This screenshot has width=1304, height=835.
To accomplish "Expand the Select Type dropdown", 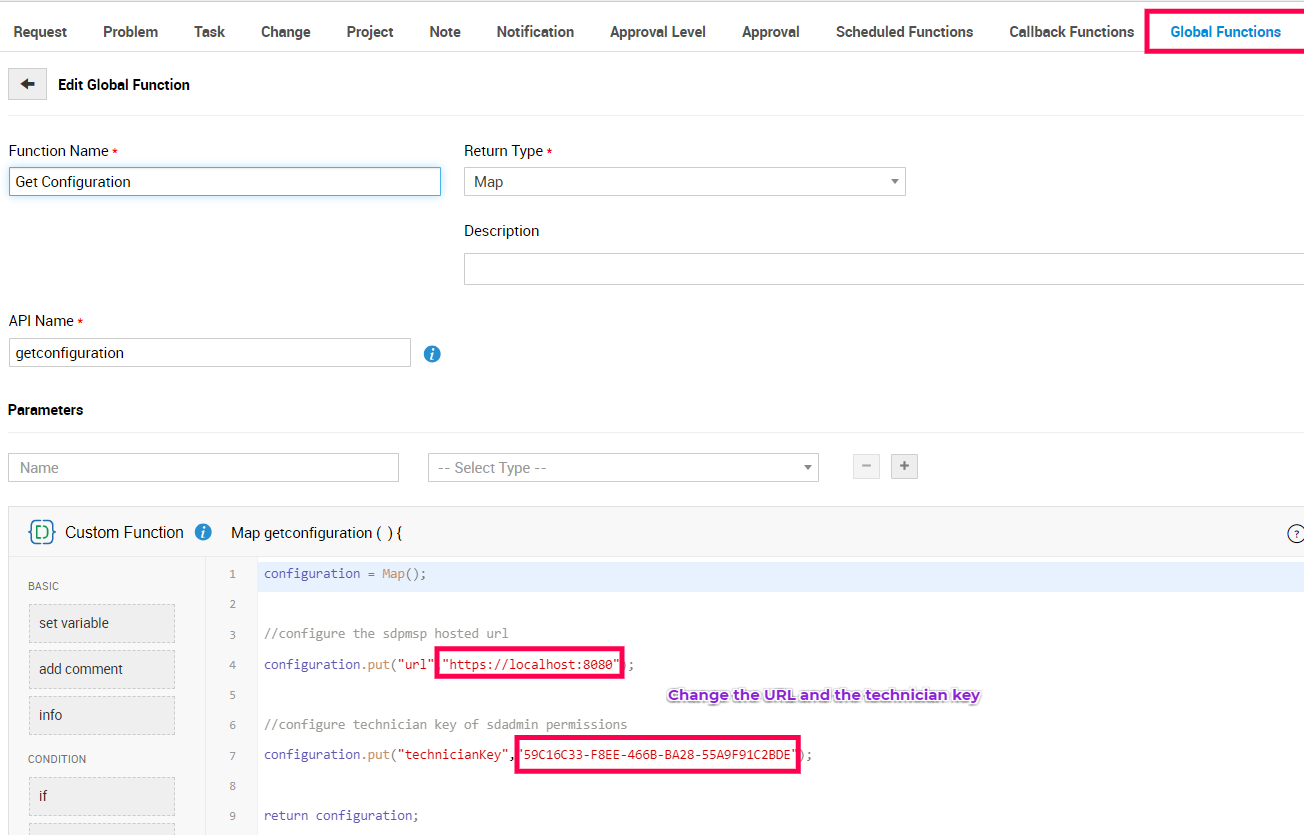I will coord(622,468).
